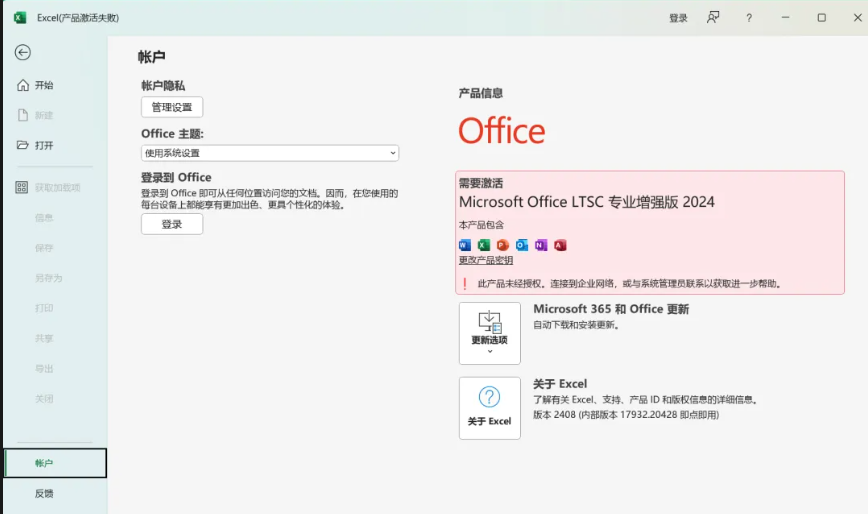Open help with the question mark icon

(x=749, y=18)
